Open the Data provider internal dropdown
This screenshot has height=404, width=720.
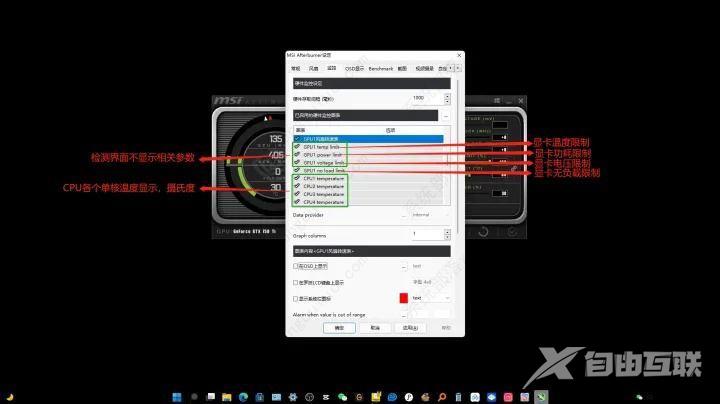(x=430, y=215)
